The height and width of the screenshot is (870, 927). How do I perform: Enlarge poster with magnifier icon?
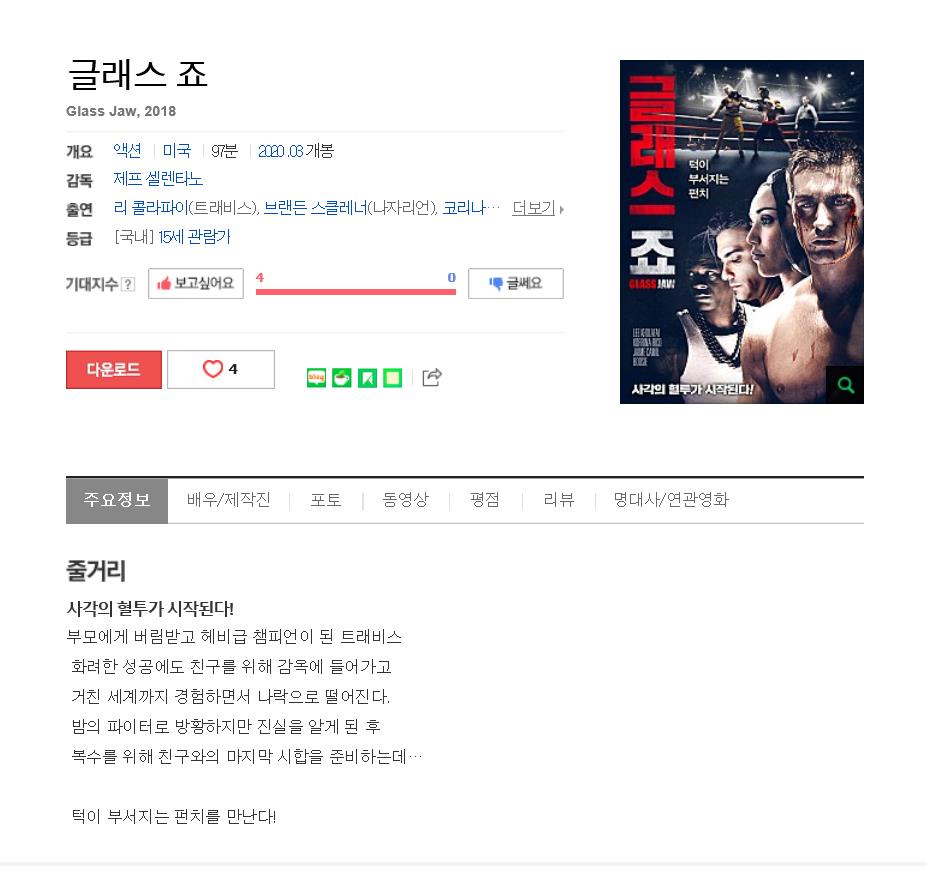pos(845,385)
